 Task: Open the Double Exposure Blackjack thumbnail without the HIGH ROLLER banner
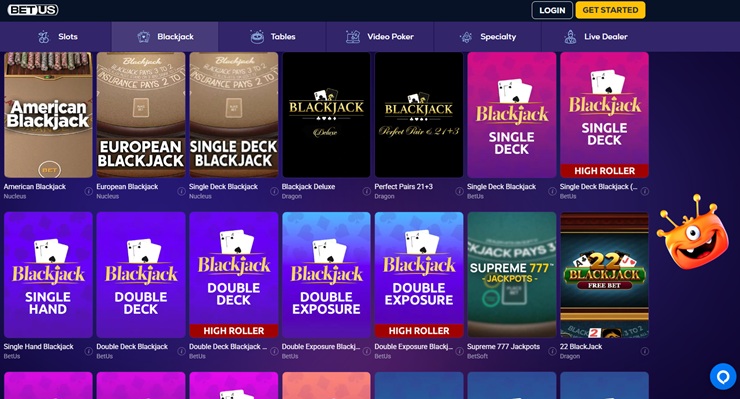pos(326,275)
